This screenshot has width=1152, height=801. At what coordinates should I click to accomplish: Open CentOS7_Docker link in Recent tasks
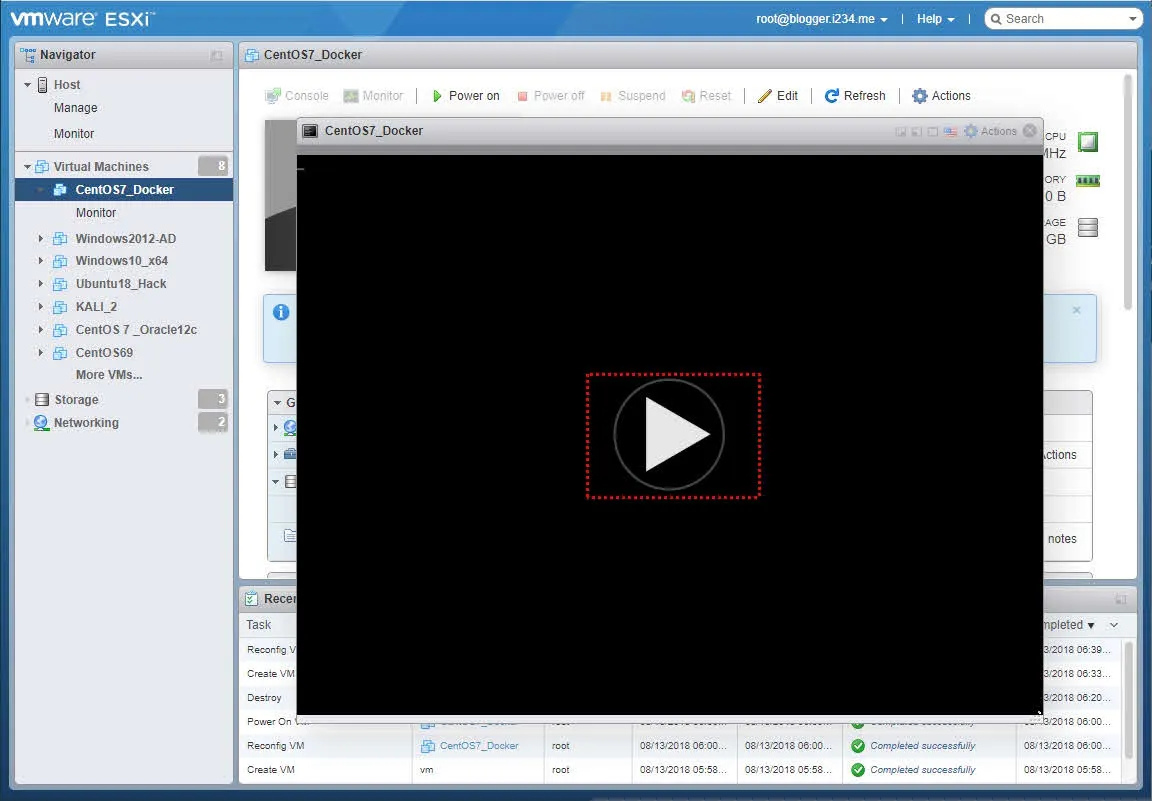(478, 746)
